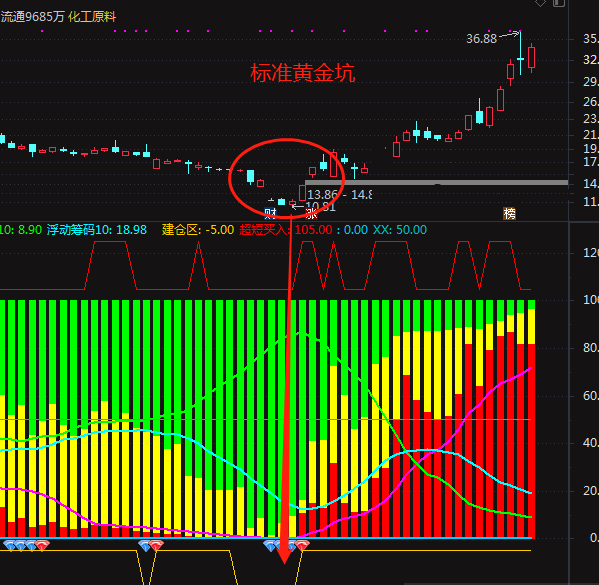Click the 超短买入: 105.00 indicator label
This screenshot has height=585, width=599.
point(286,230)
